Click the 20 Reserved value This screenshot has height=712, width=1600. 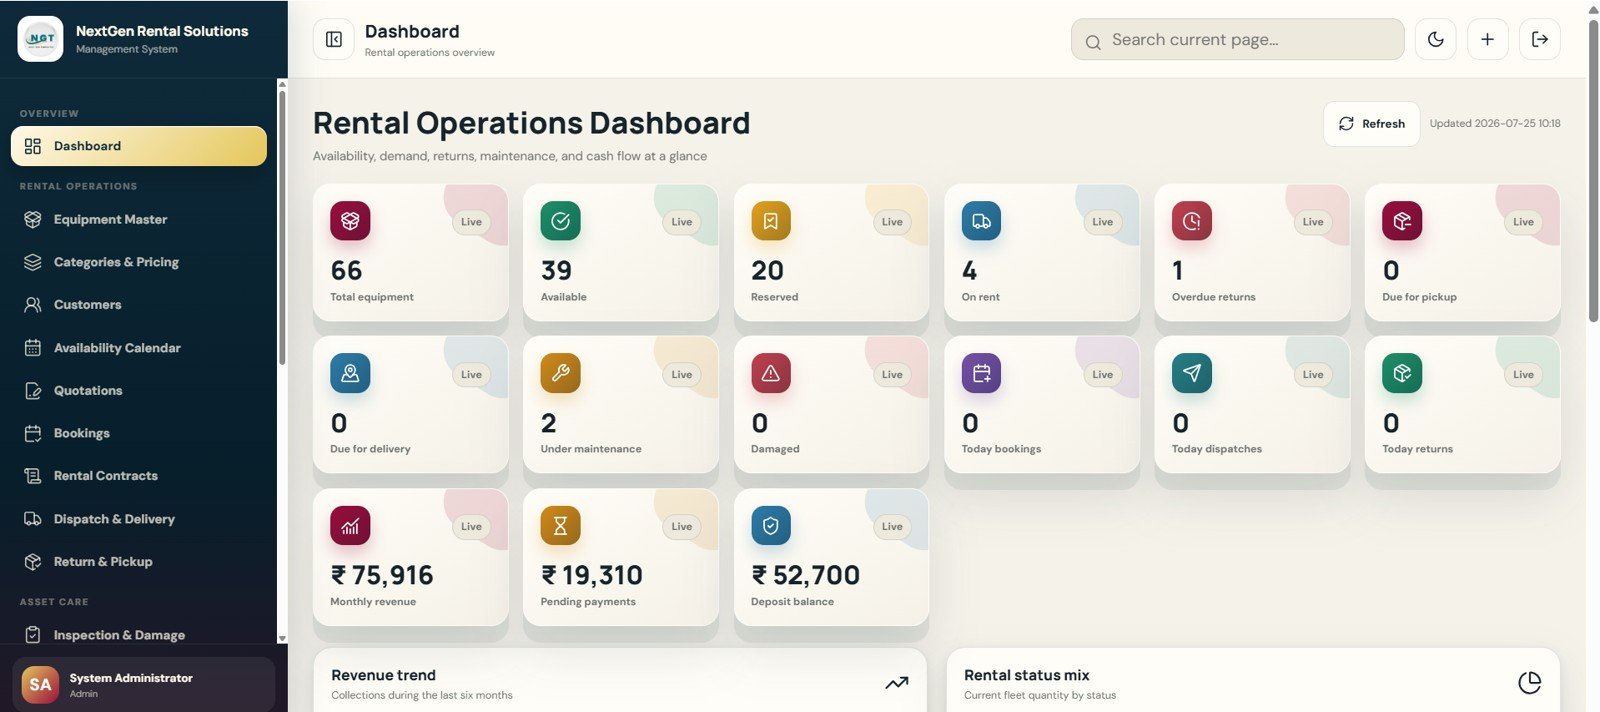click(x=767, y=271)
